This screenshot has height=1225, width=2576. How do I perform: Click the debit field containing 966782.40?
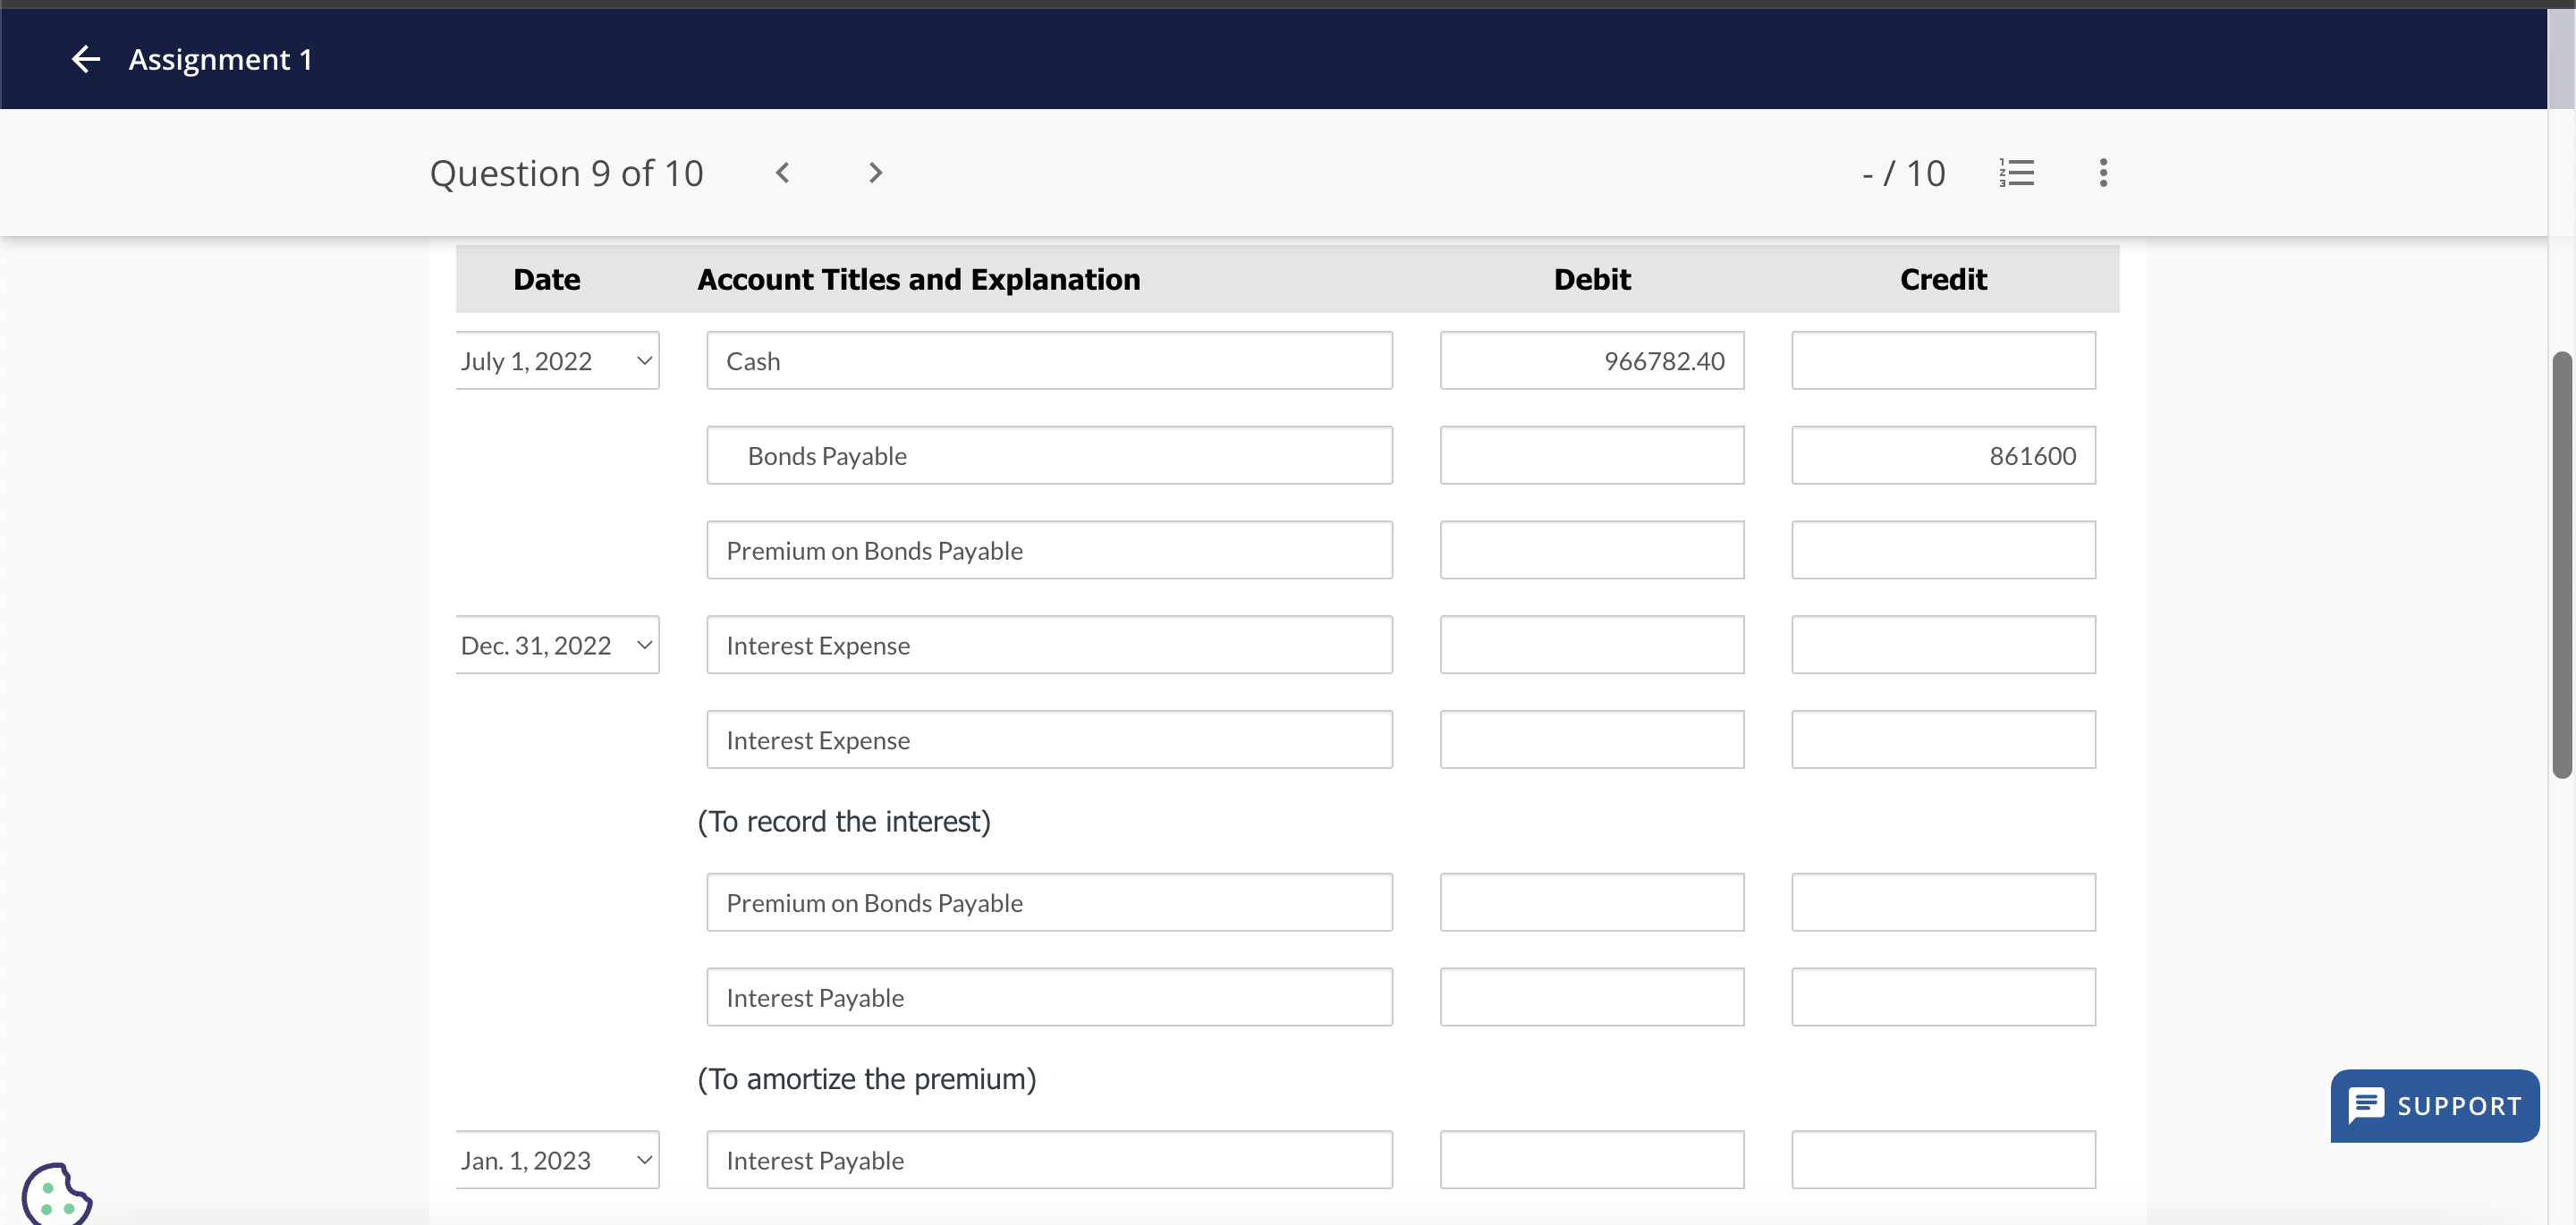click(1591, 361)
